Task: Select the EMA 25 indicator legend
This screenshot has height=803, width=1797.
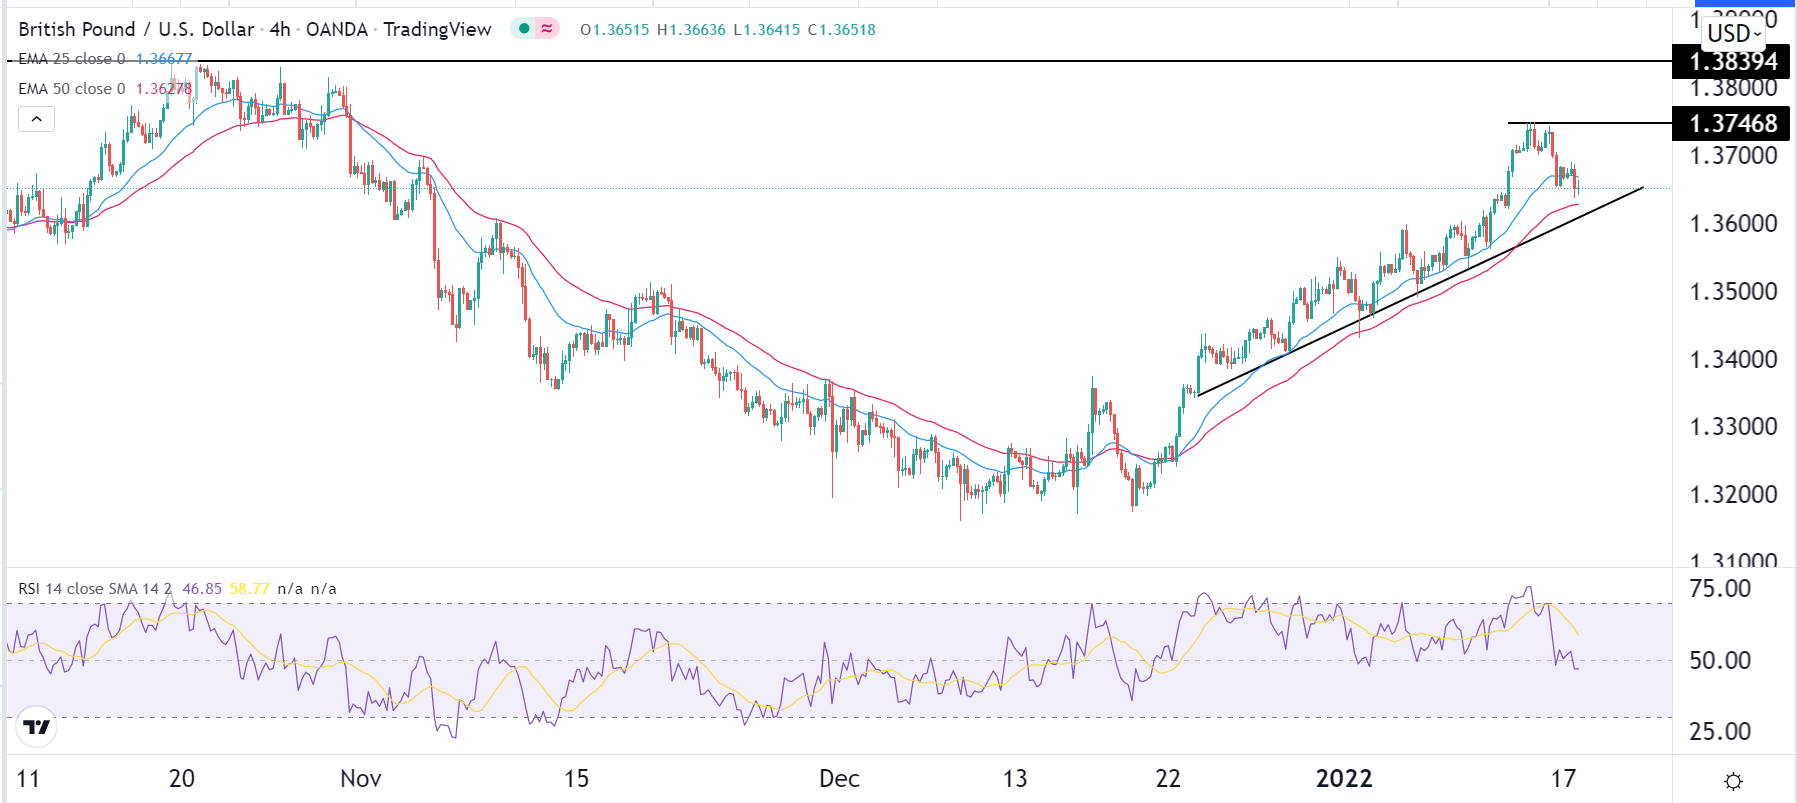Action: click(x=72, y=59)
